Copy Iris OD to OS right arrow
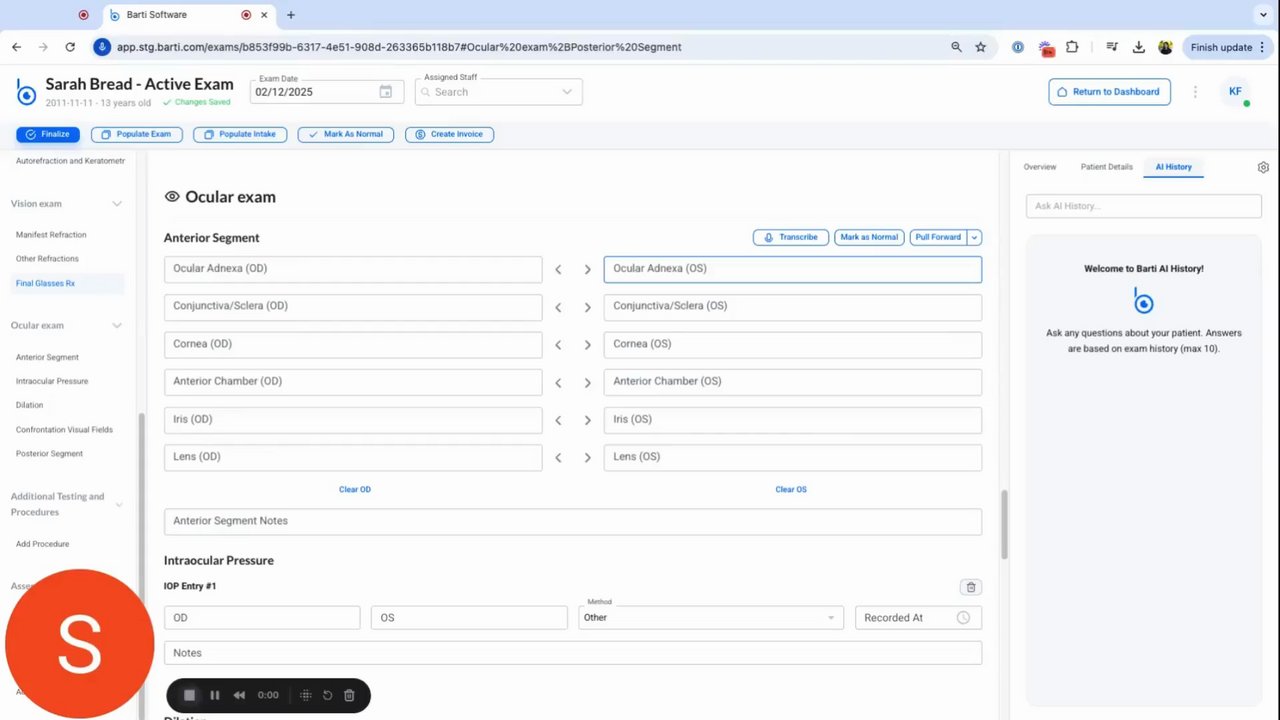 [x=588, y=420]
